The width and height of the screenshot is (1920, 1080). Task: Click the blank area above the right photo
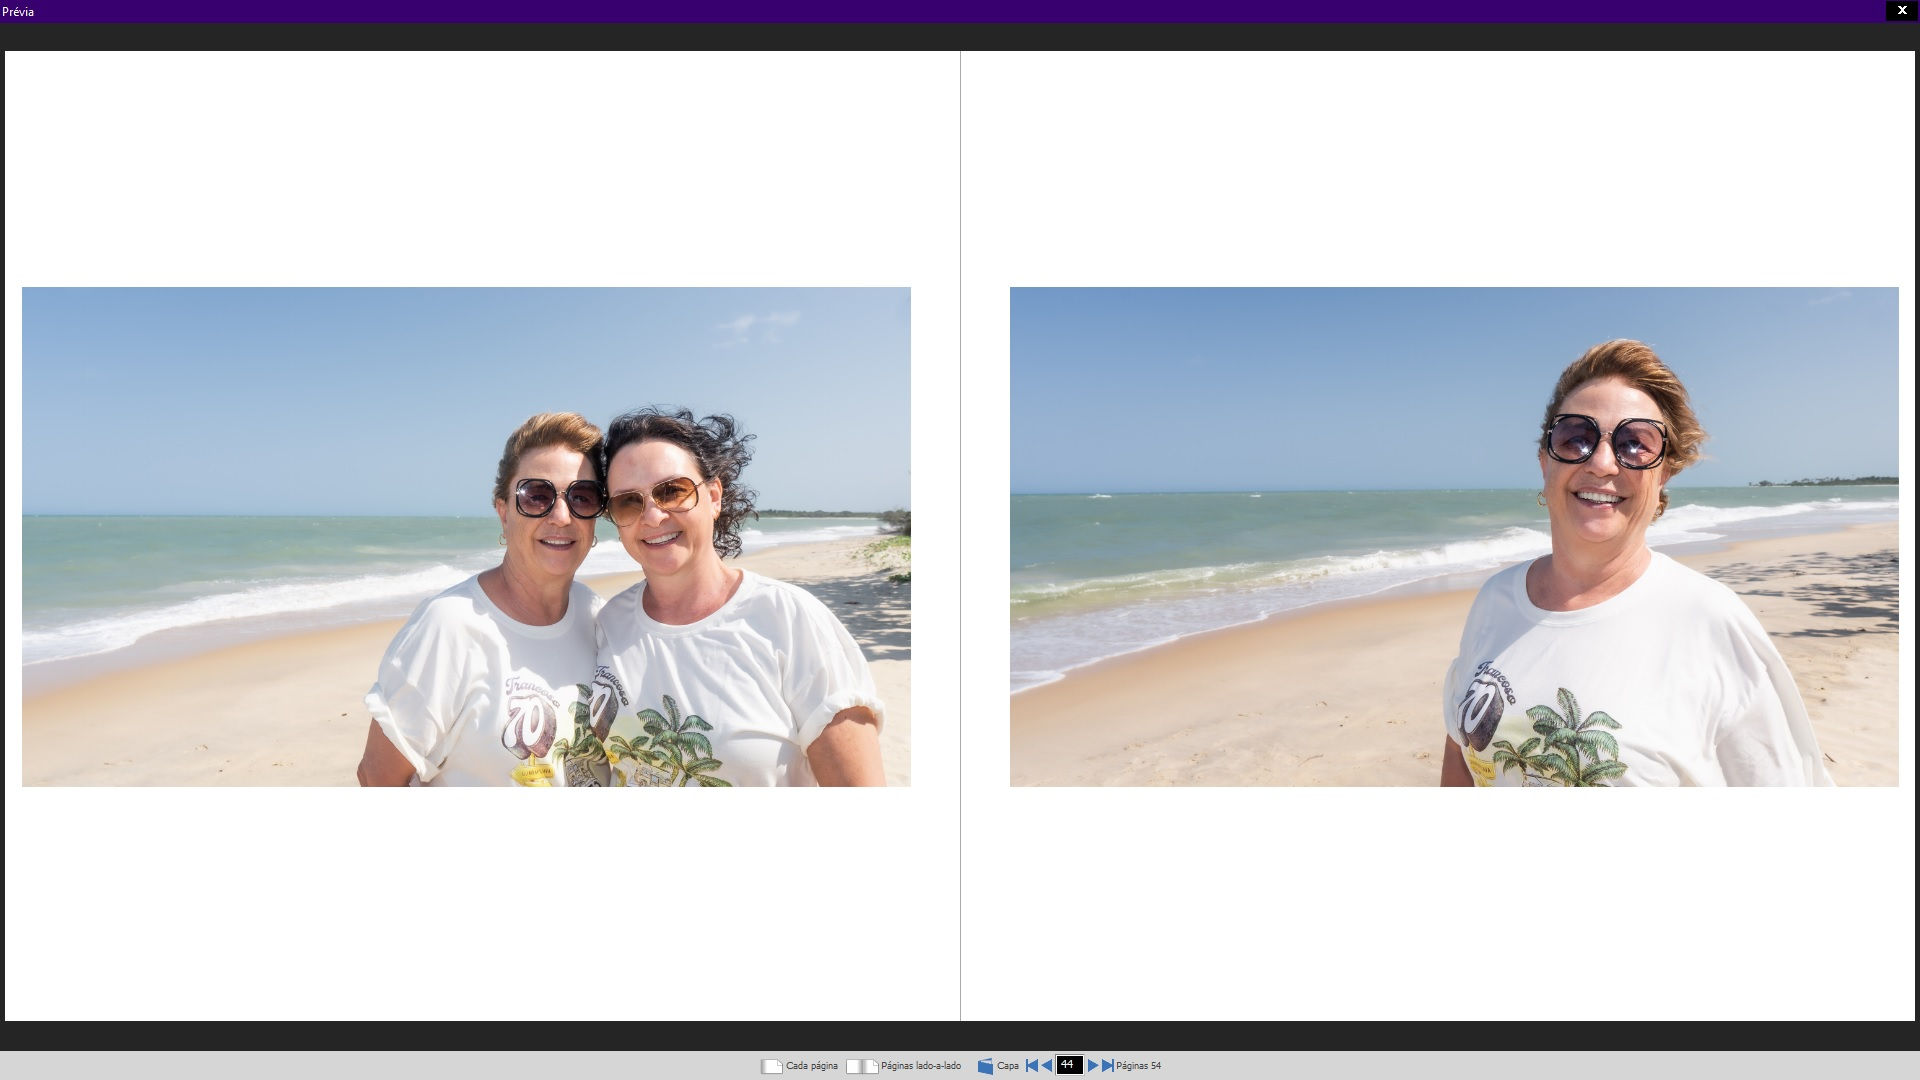click(x=1454, y=170)
